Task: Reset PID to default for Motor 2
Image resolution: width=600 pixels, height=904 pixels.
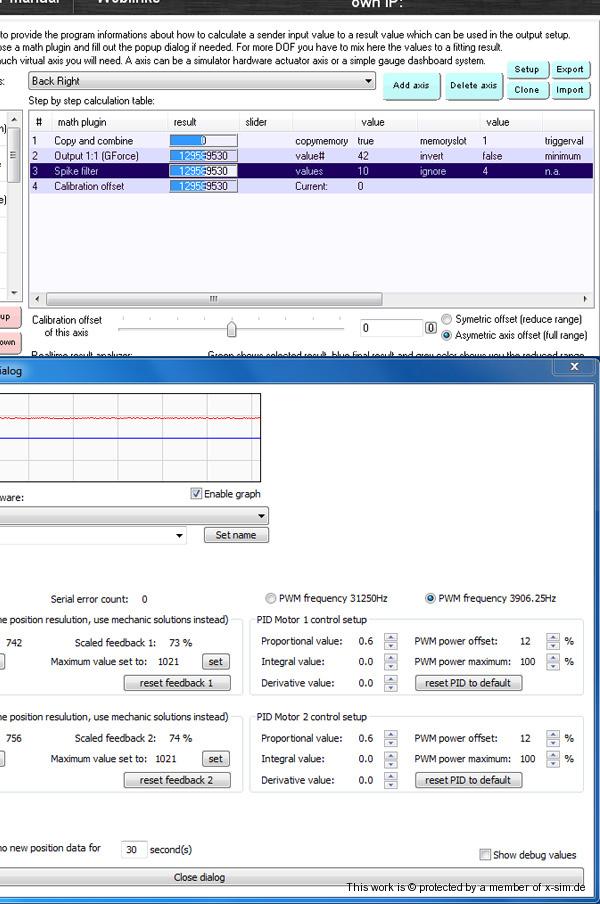Action: pos(468,780)
